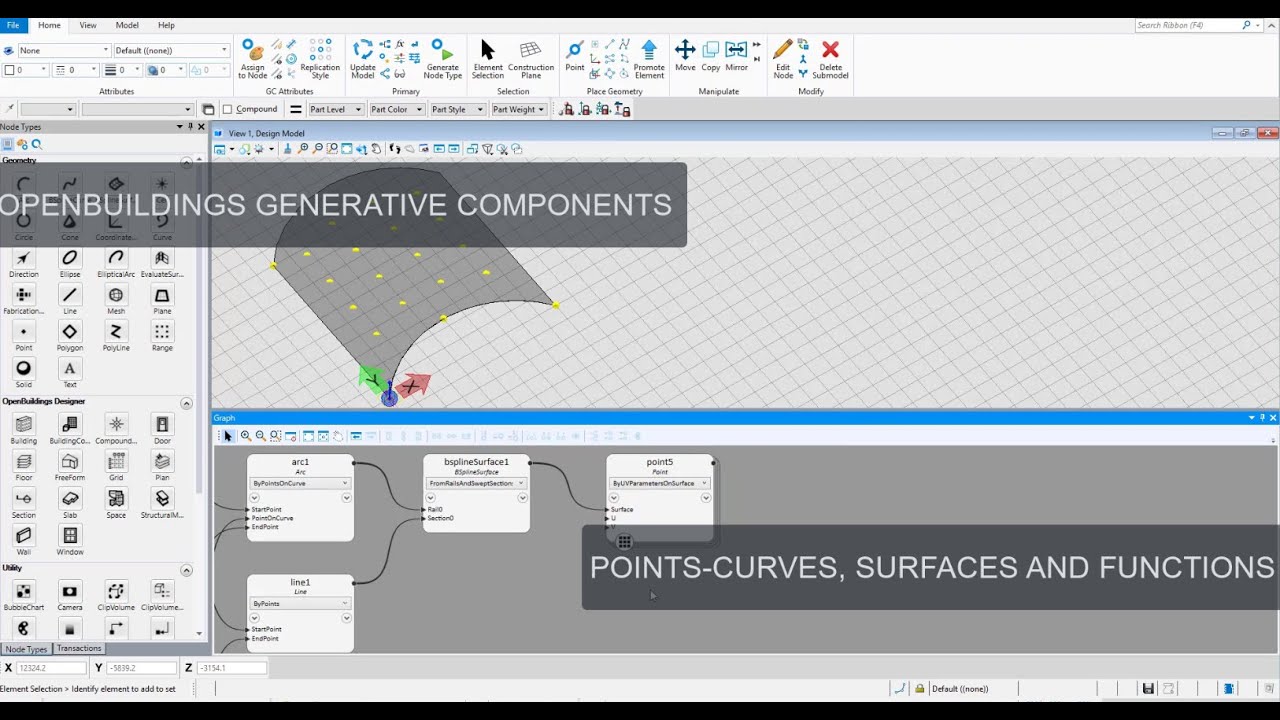Click the Delete Submodel icon

point(830,50)
